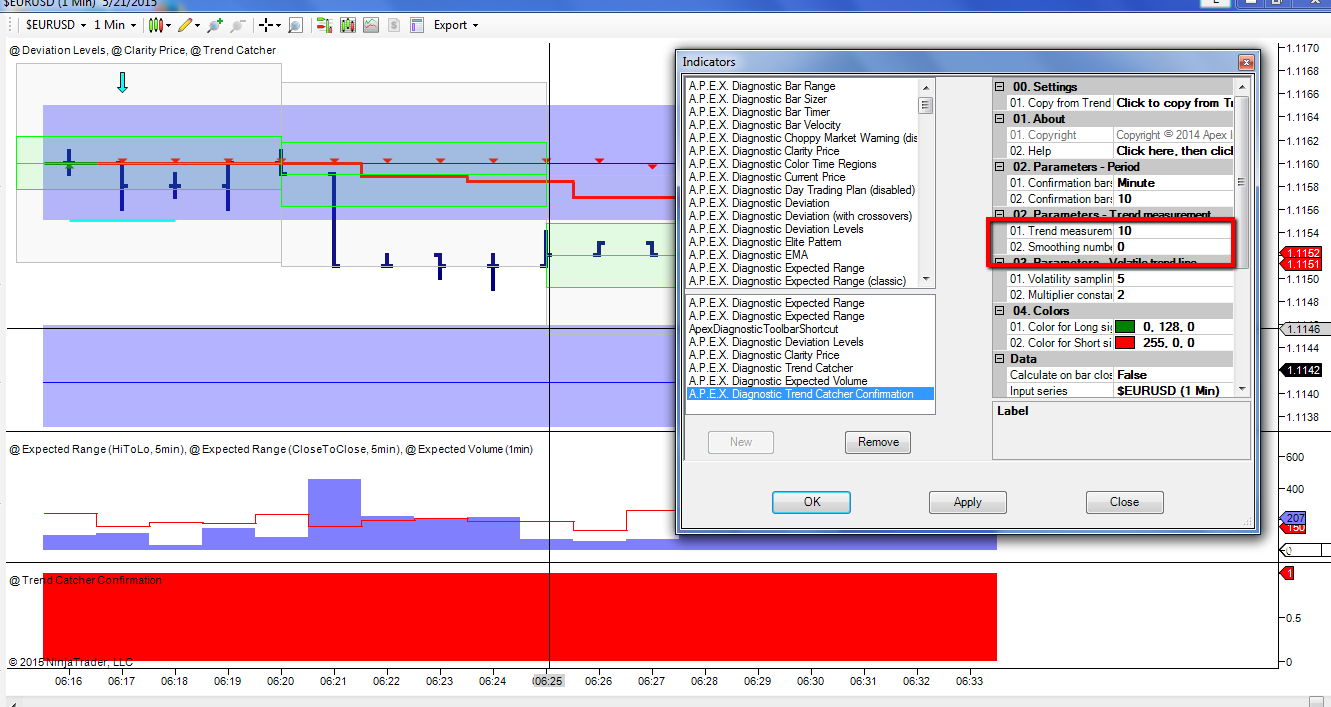Select 'A.P.E.X. Diagnostic Expected Range (classic)'
This screenshot has height=707, width=1331.
coord(797,281)
